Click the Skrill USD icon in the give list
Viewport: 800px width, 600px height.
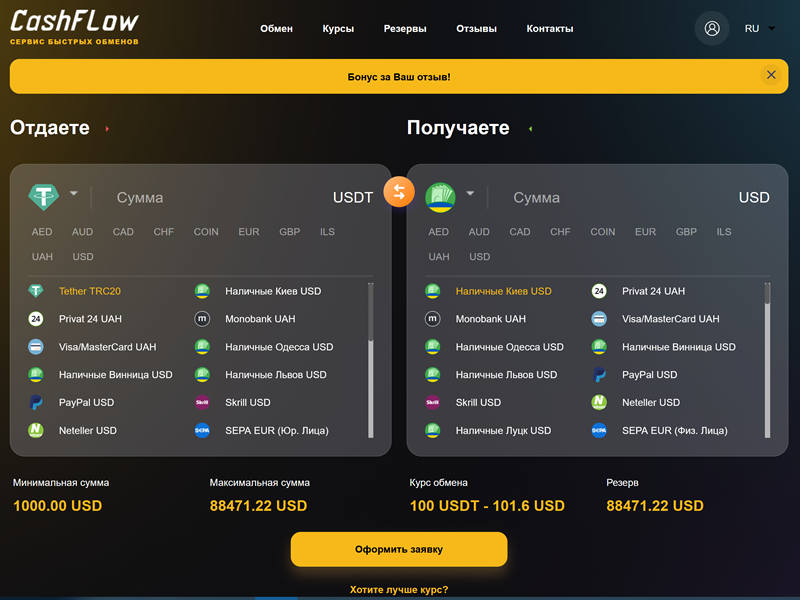coord(202,403)
